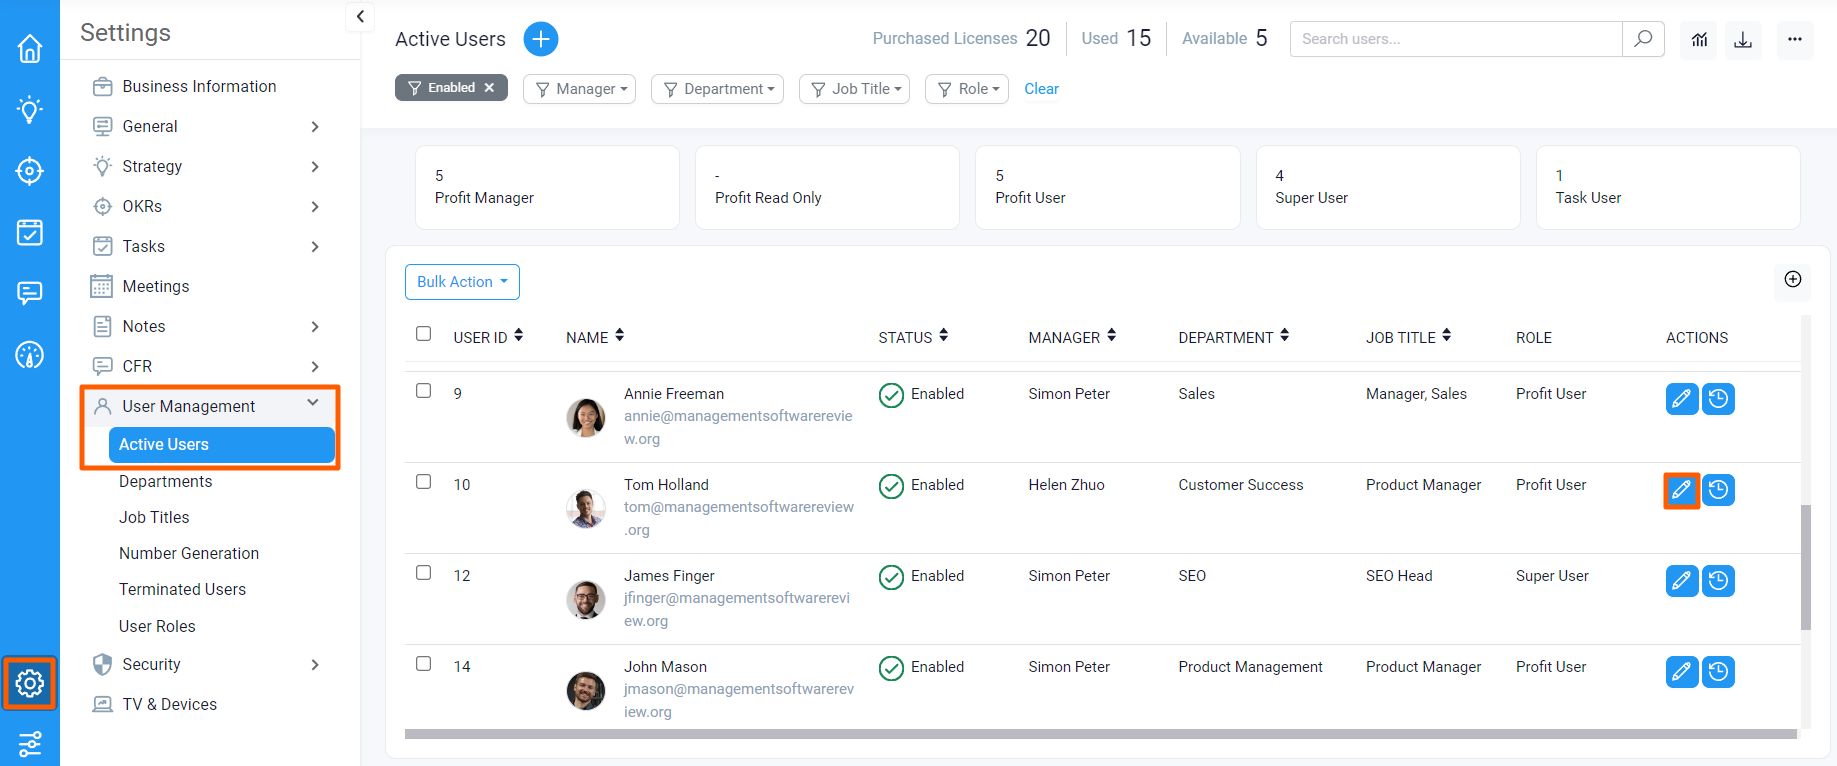Open the analytics chart icon in header
Viewport: 1837px width, 766px height.
click(1699, 39)
